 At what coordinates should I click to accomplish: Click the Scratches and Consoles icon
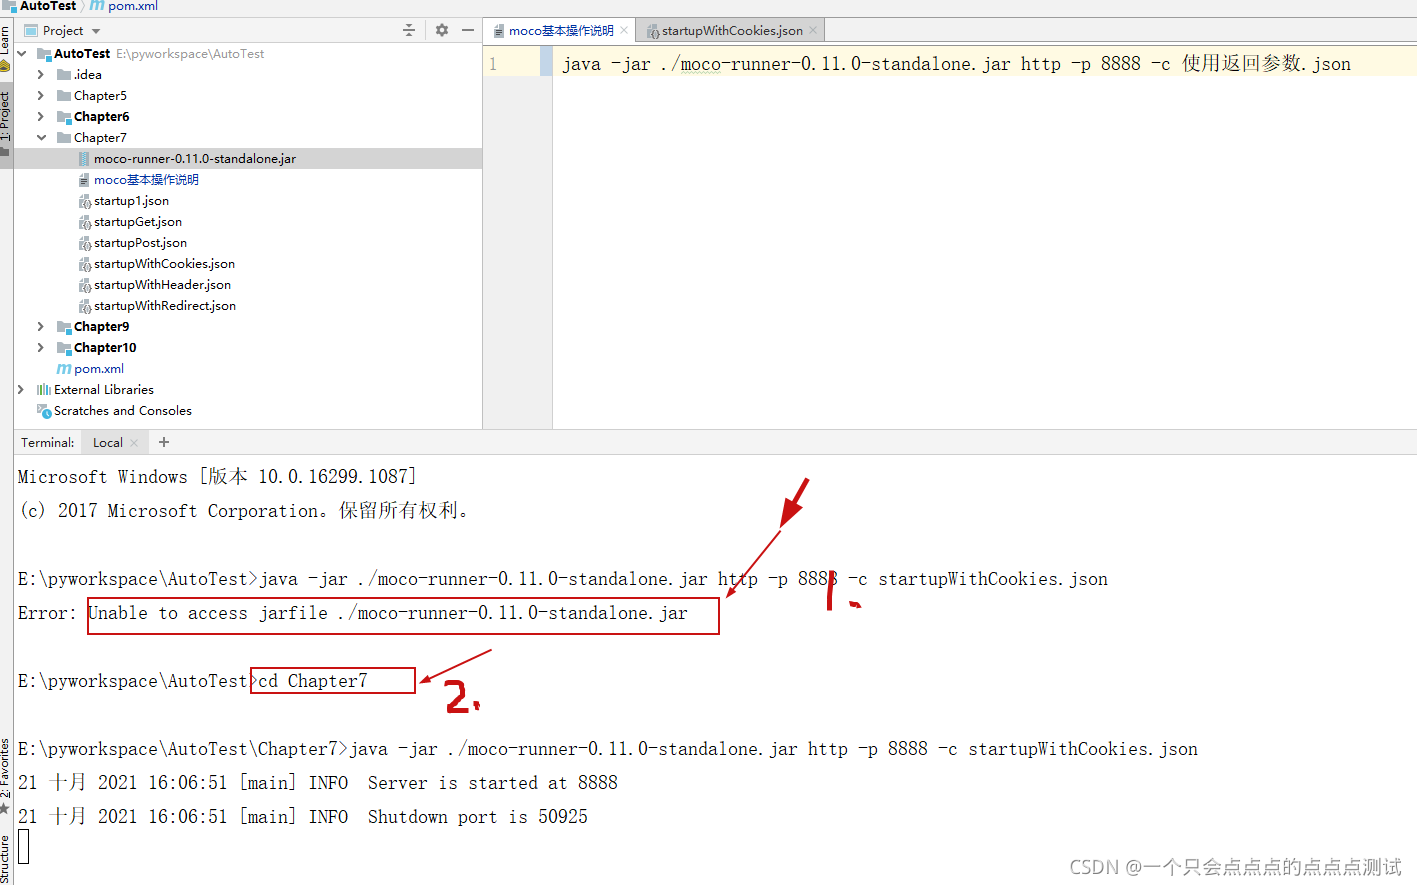[44, 410]
